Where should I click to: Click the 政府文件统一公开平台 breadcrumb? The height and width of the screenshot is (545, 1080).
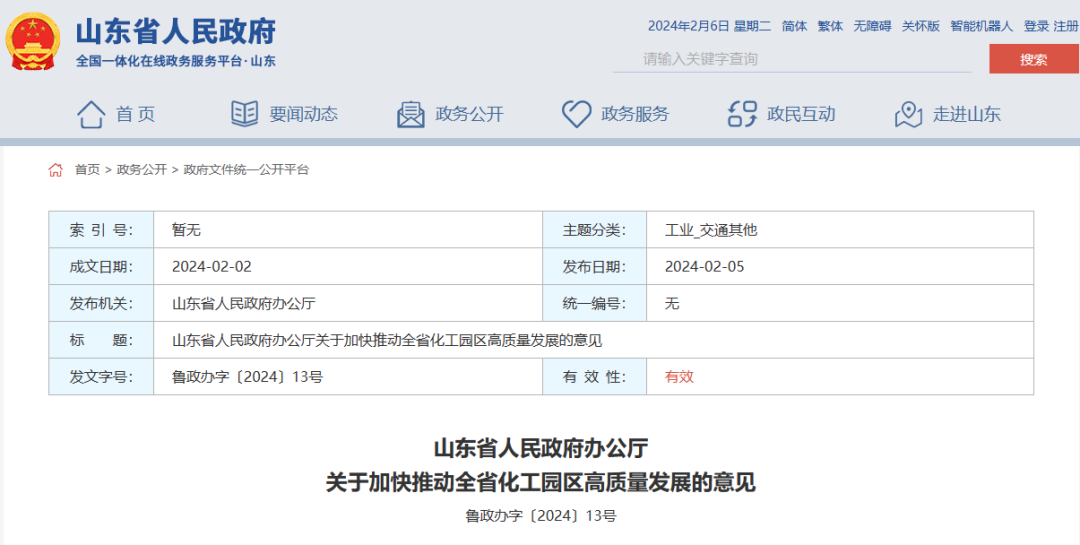(x=247, y=169)
